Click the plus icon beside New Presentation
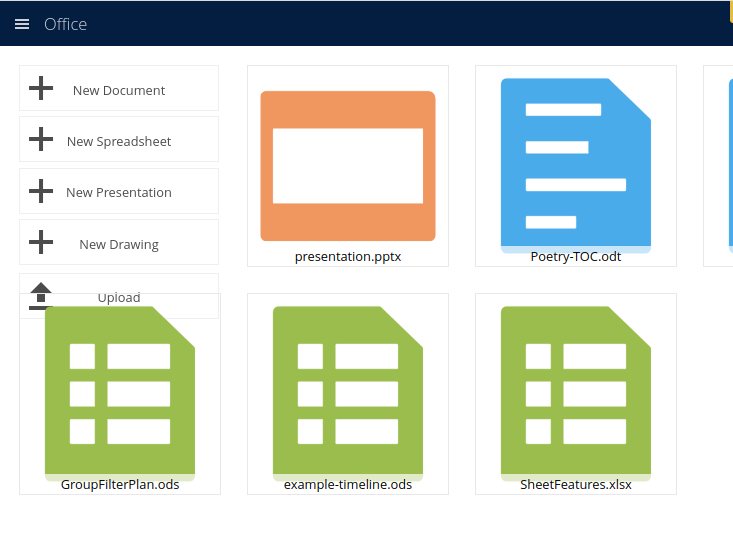This screenshot has width=733, height=536. coord(41,191)
